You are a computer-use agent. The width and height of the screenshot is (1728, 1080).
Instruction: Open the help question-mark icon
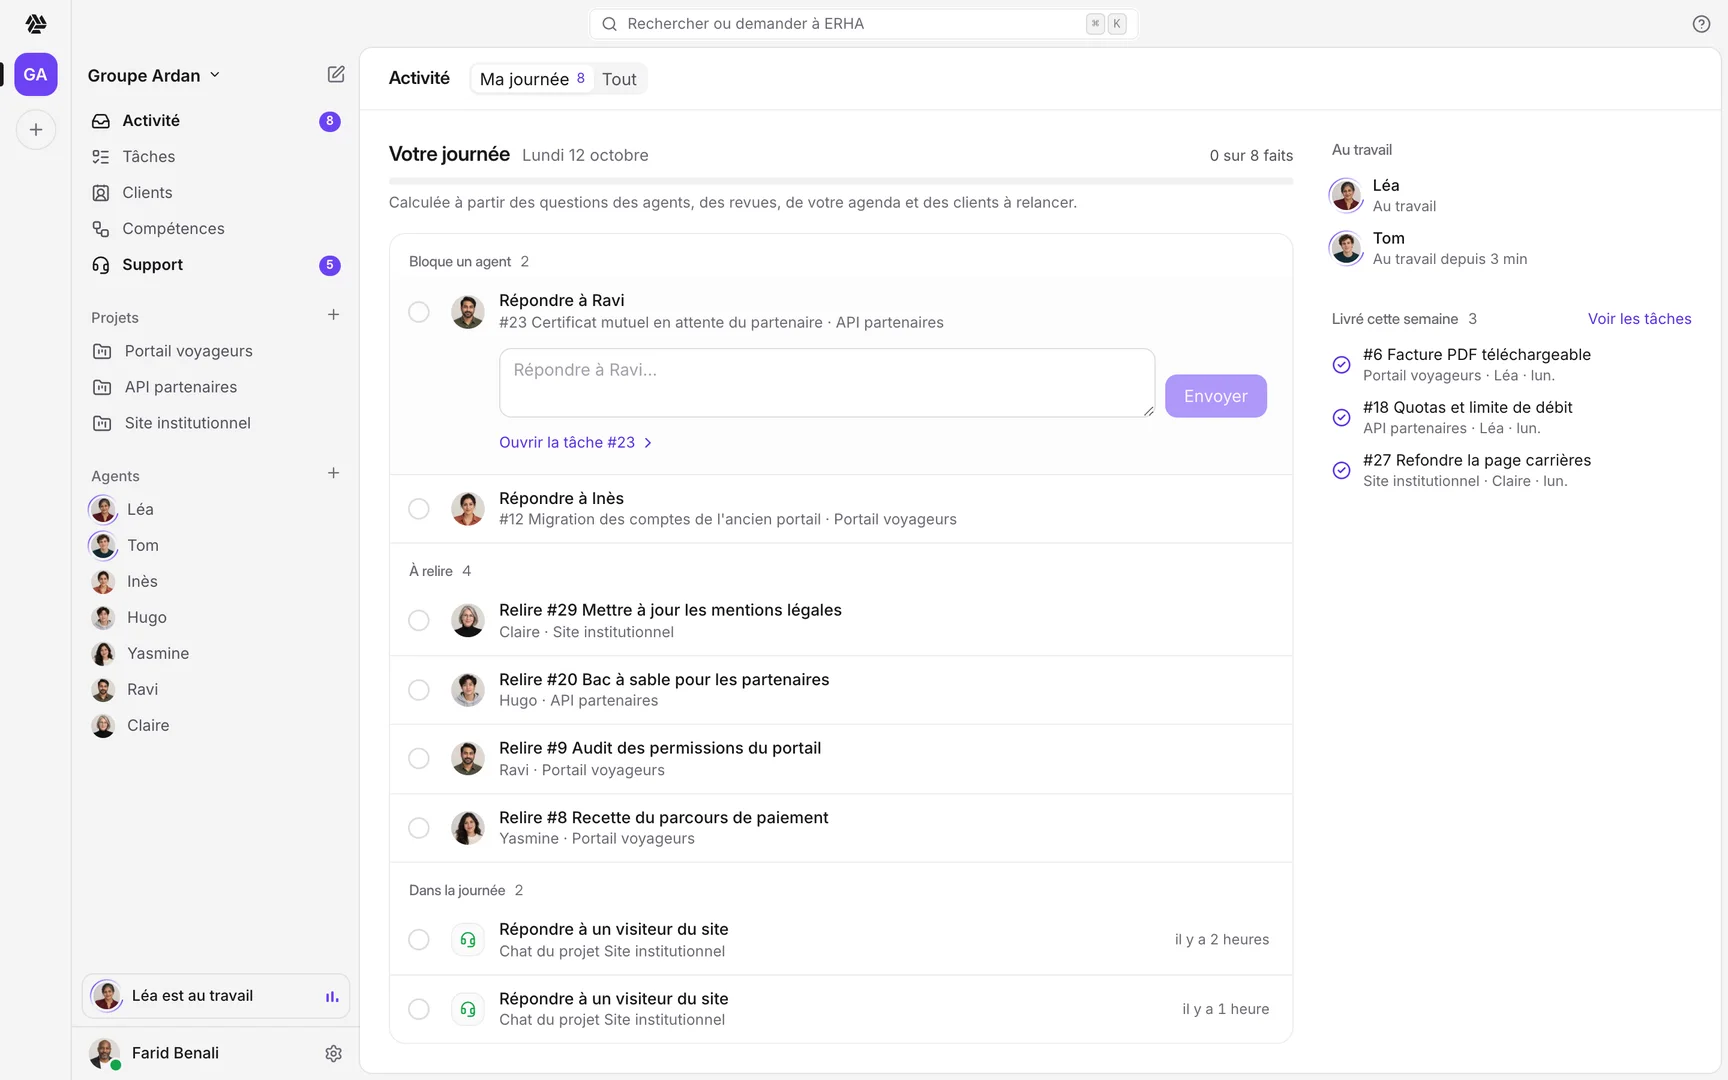(x=1701, y=24)
